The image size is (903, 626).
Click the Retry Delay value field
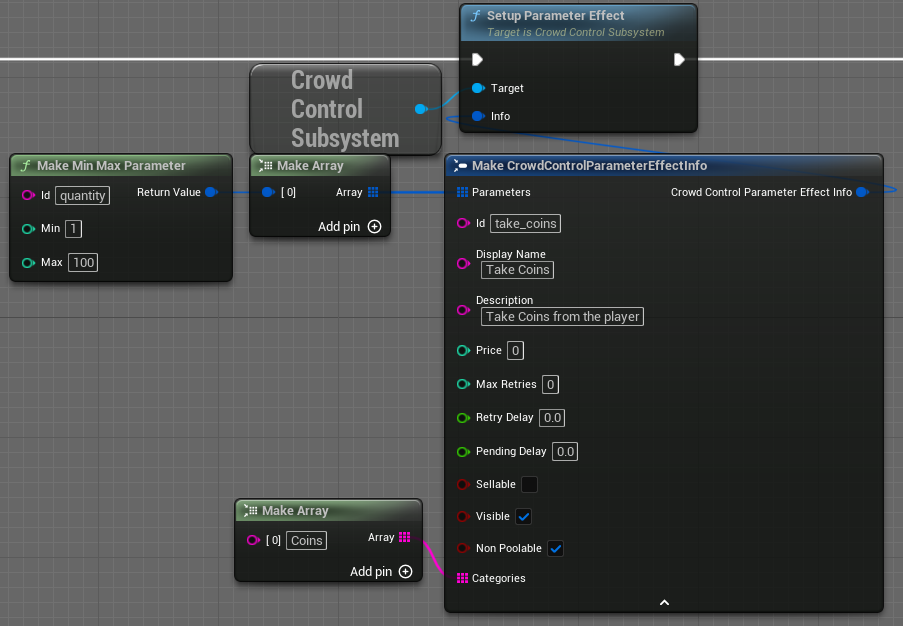tap(552, 418)
